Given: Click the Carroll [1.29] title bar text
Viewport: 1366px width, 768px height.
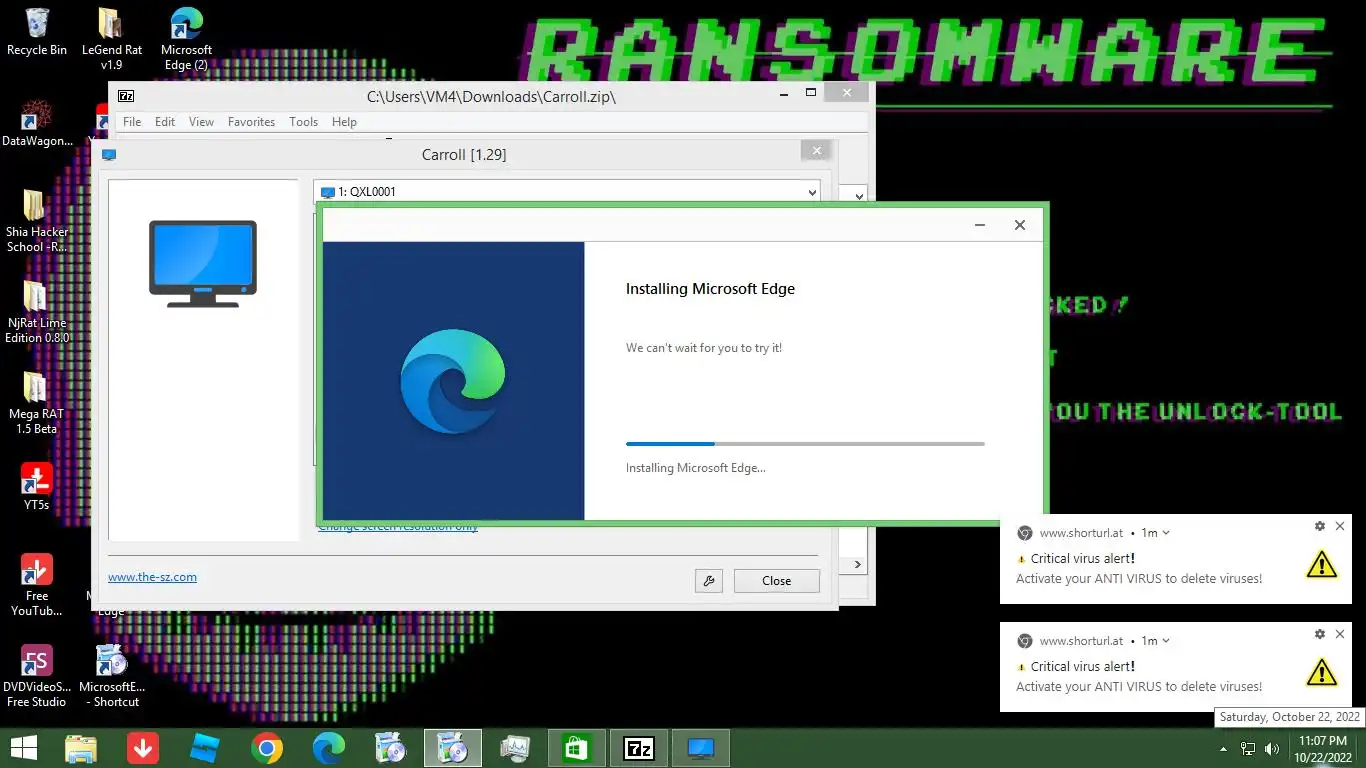Looking at the screenshot, I should tap(464, 155).
